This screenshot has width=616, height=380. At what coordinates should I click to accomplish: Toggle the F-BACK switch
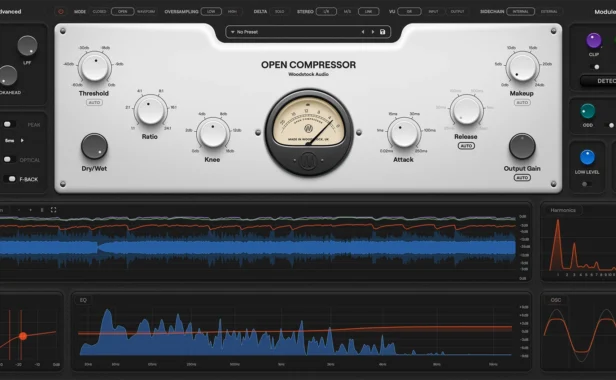coord(10,179)
